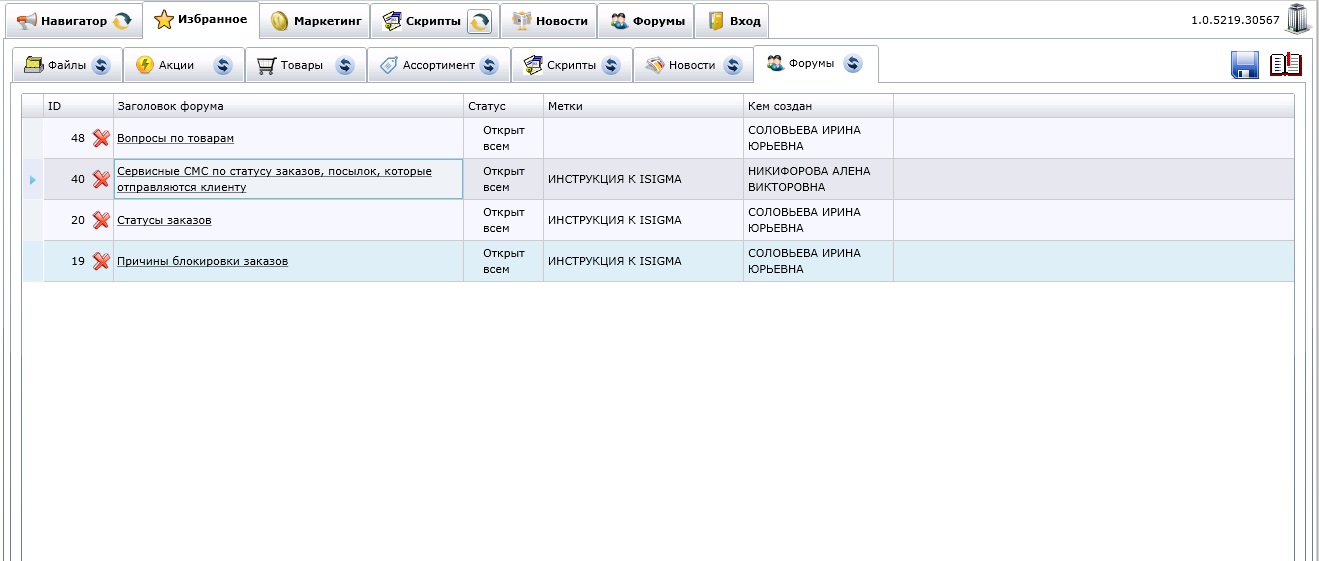The height and width of the screenshot is (561, 1319).
Task: Click author НИКИФОРОВА АЛЕНА ВИКТОРОВНА
Action: (809, 179)
